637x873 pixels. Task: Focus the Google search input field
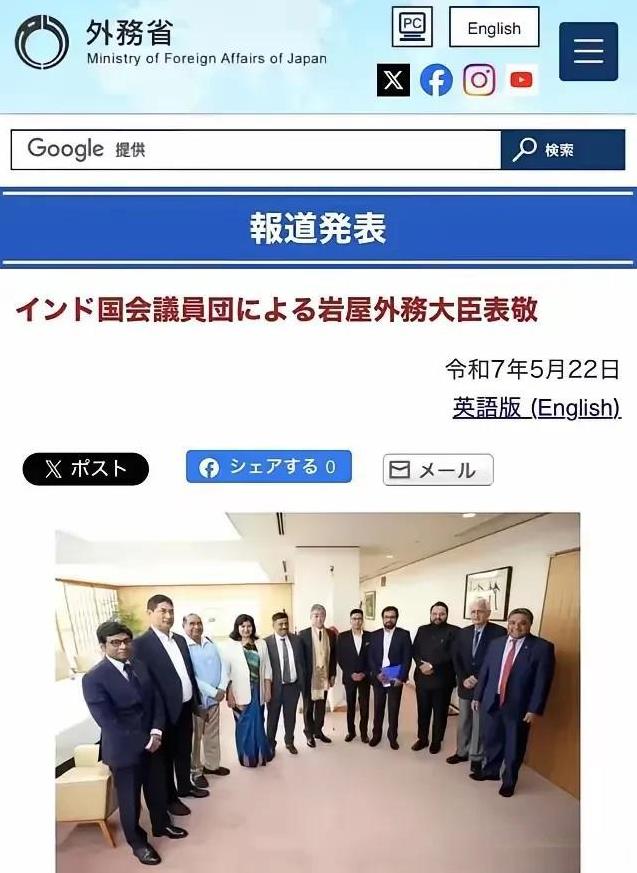[256, 149]
